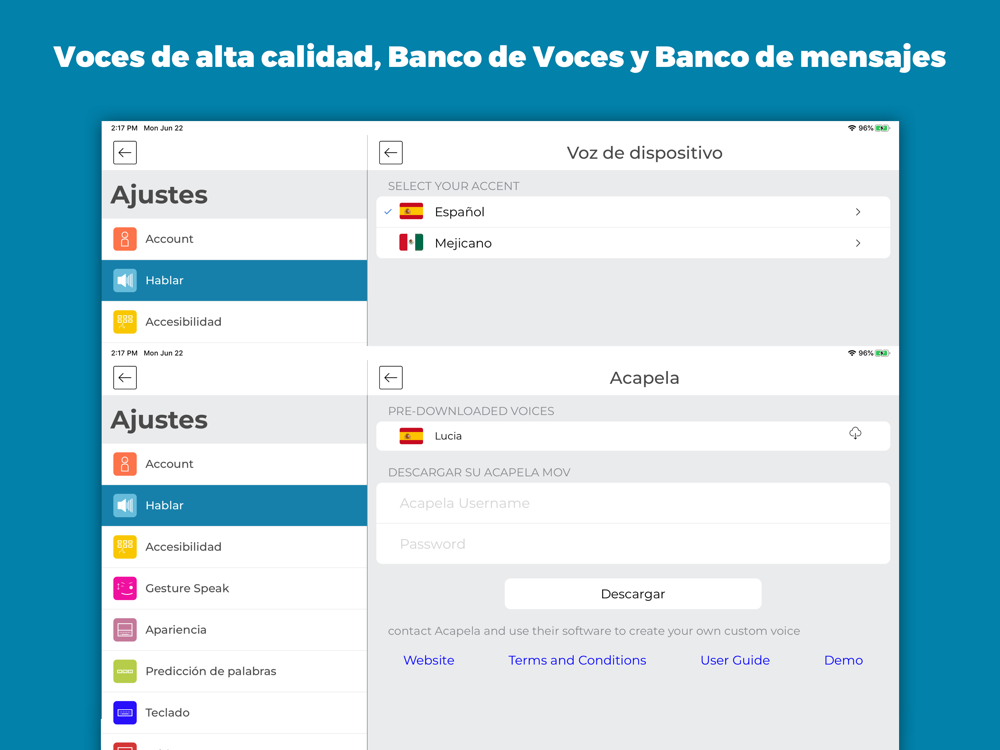Screen dimensions: 1000x750
Task: Click Hablar speaker icon in lower list
Action: [x=125, y=506]
